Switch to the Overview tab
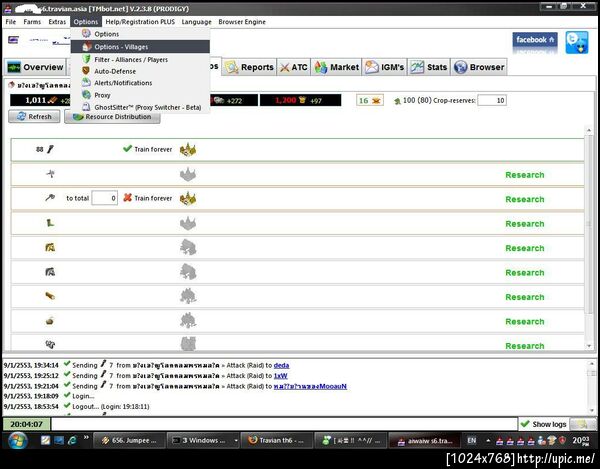600x469 pixels. (x=36, y=67)
